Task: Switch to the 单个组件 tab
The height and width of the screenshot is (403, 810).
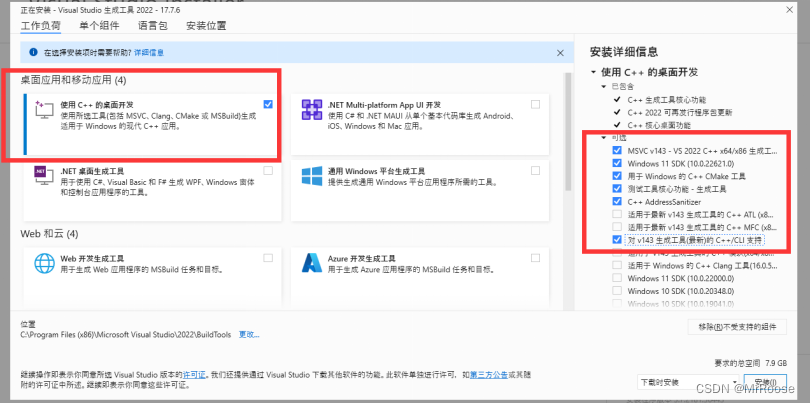Action: (x=99, y=26)
